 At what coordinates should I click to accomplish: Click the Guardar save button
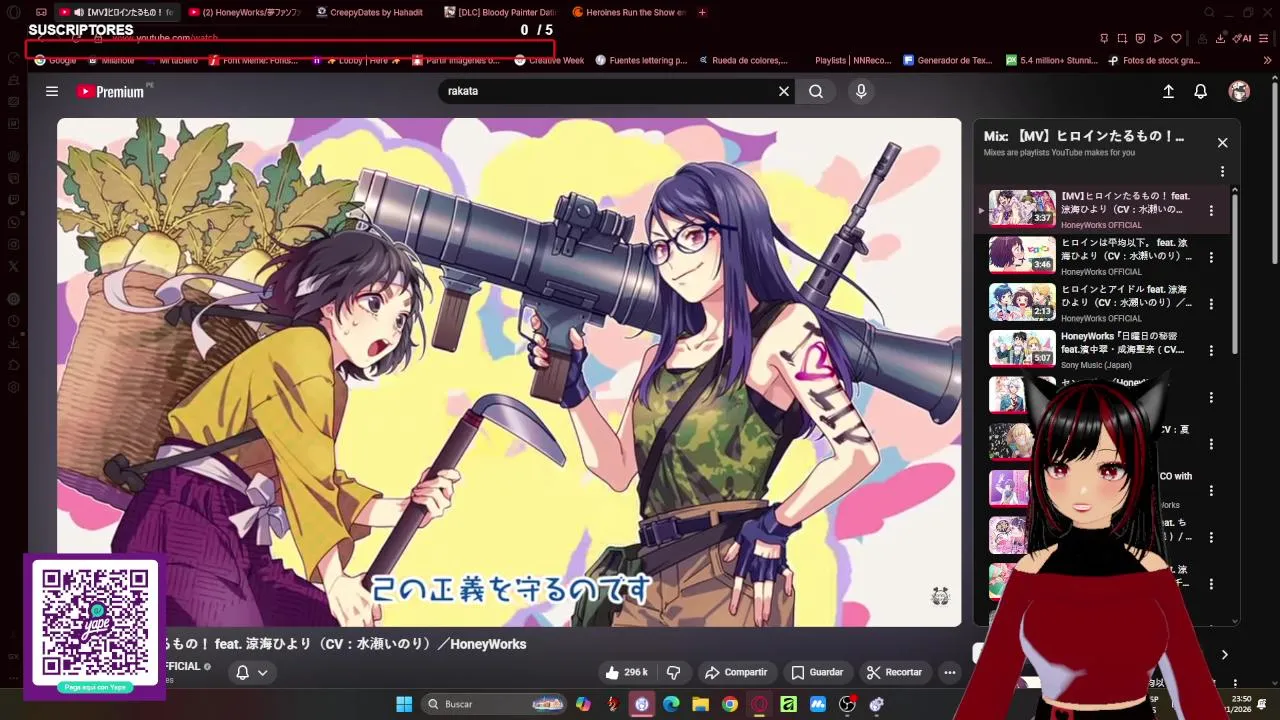click(x=817, y=672)
